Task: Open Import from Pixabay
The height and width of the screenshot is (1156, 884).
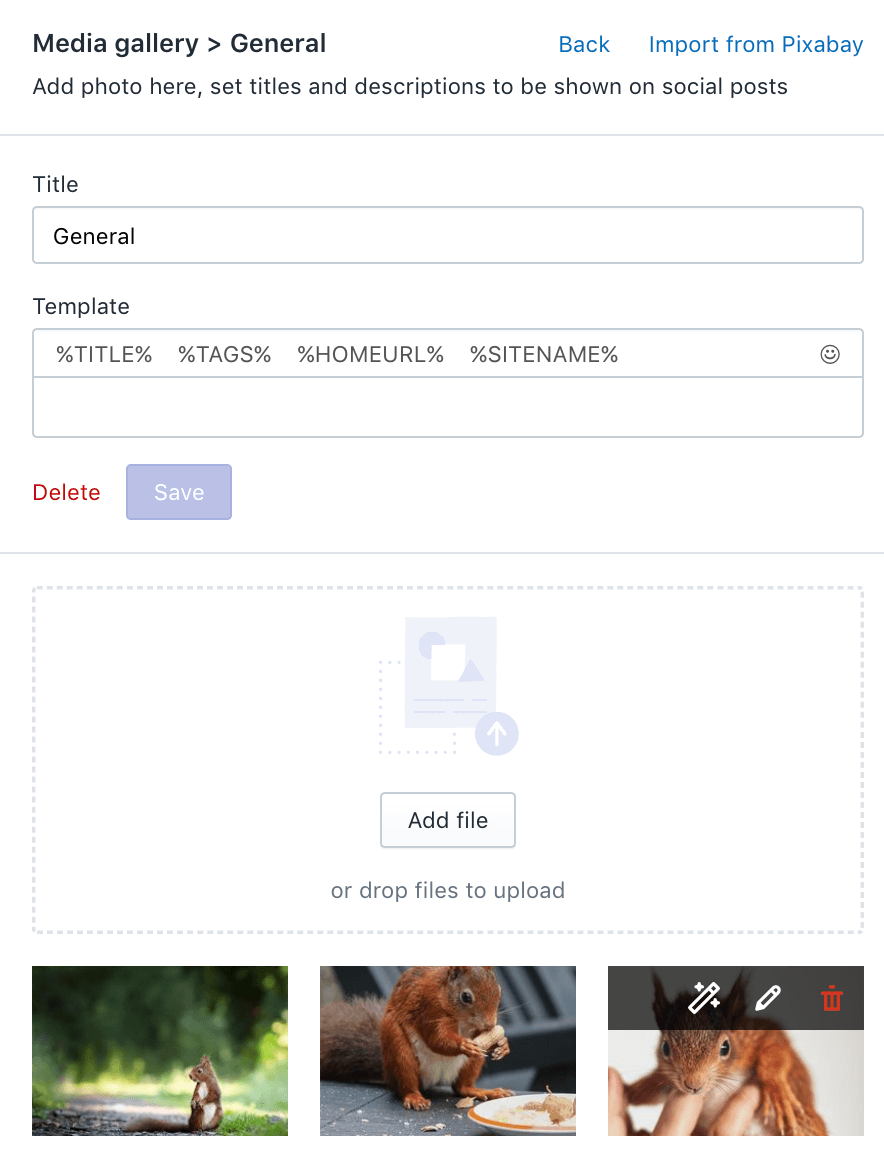Action: (756, 44)
